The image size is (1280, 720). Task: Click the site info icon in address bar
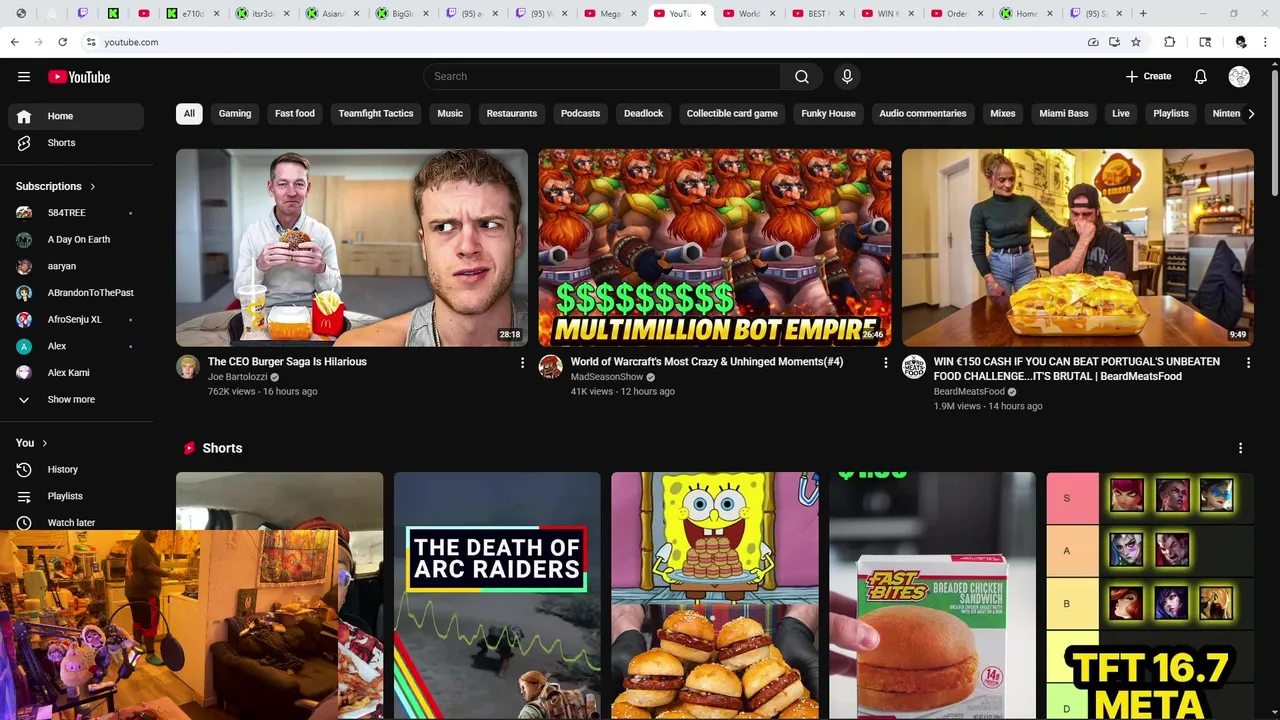pos(91,42)
